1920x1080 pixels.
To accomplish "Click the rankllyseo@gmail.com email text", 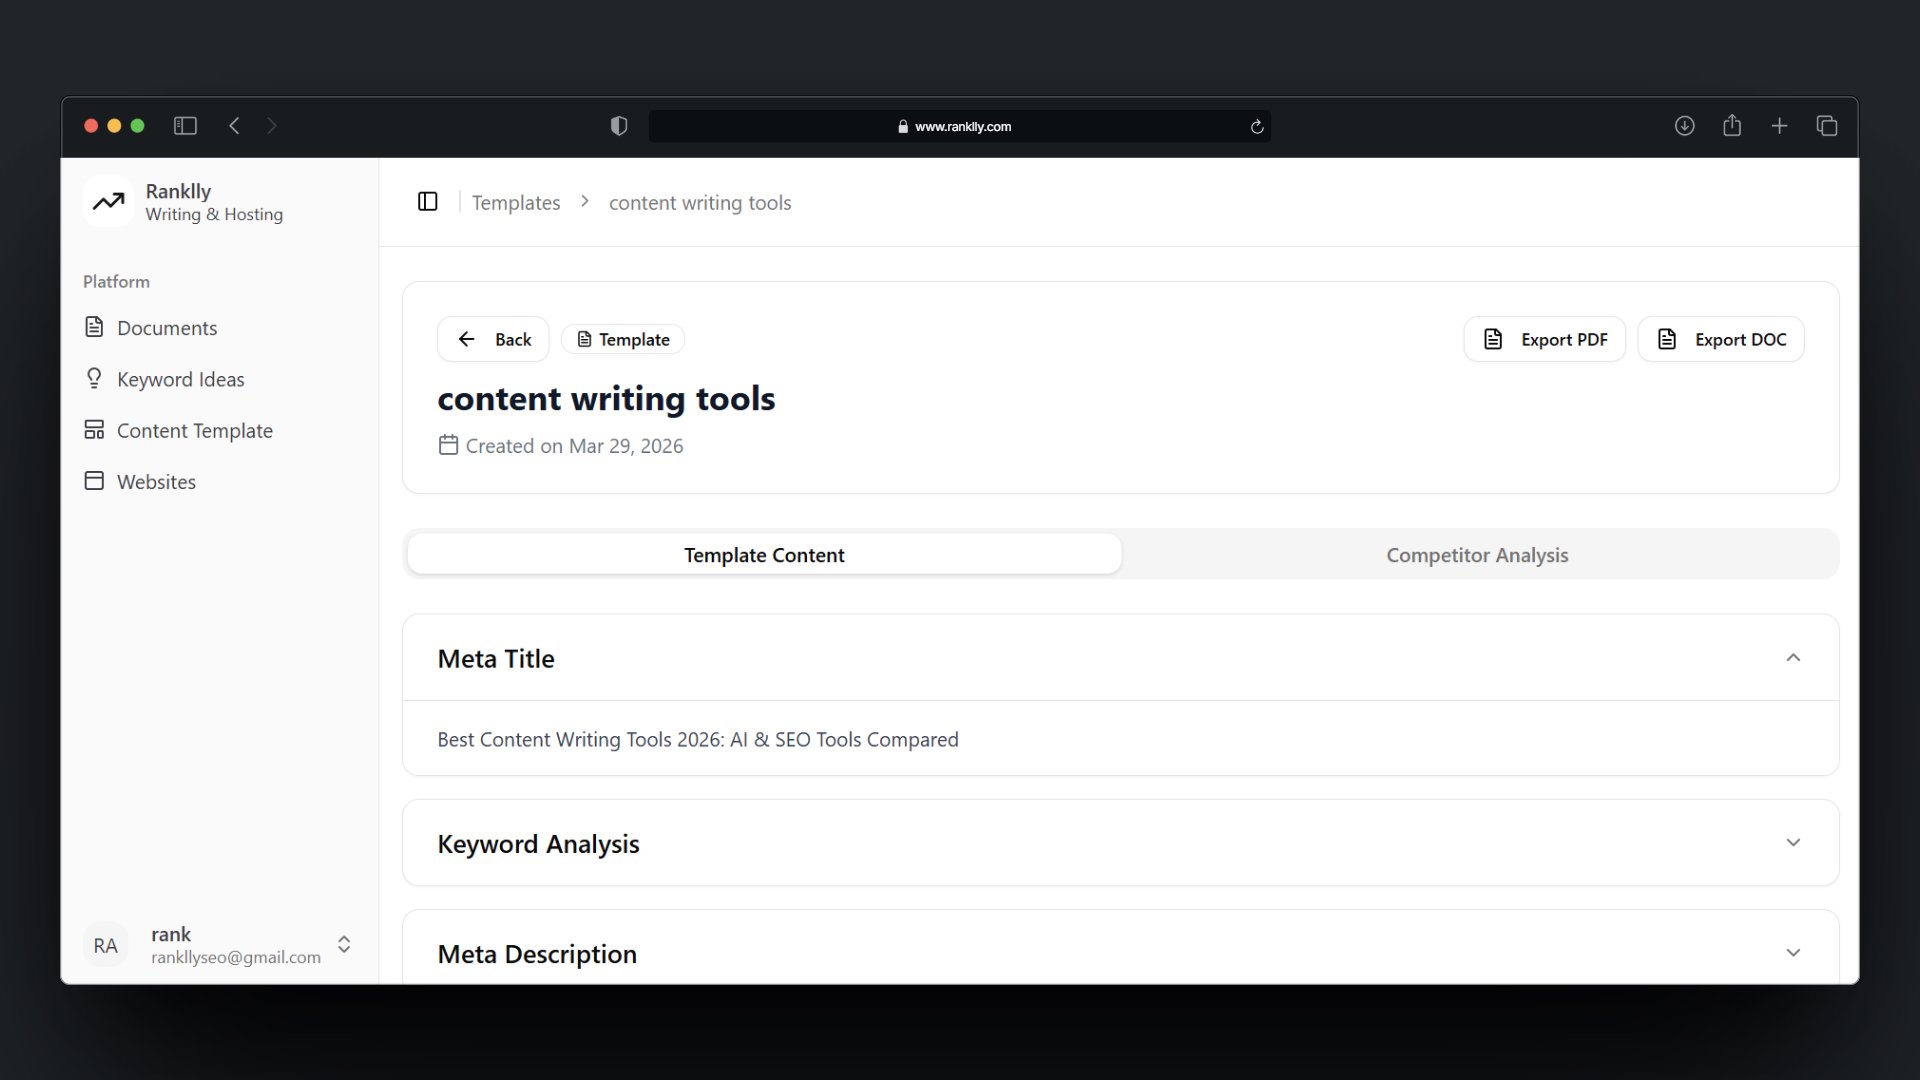I will [236, 957].
